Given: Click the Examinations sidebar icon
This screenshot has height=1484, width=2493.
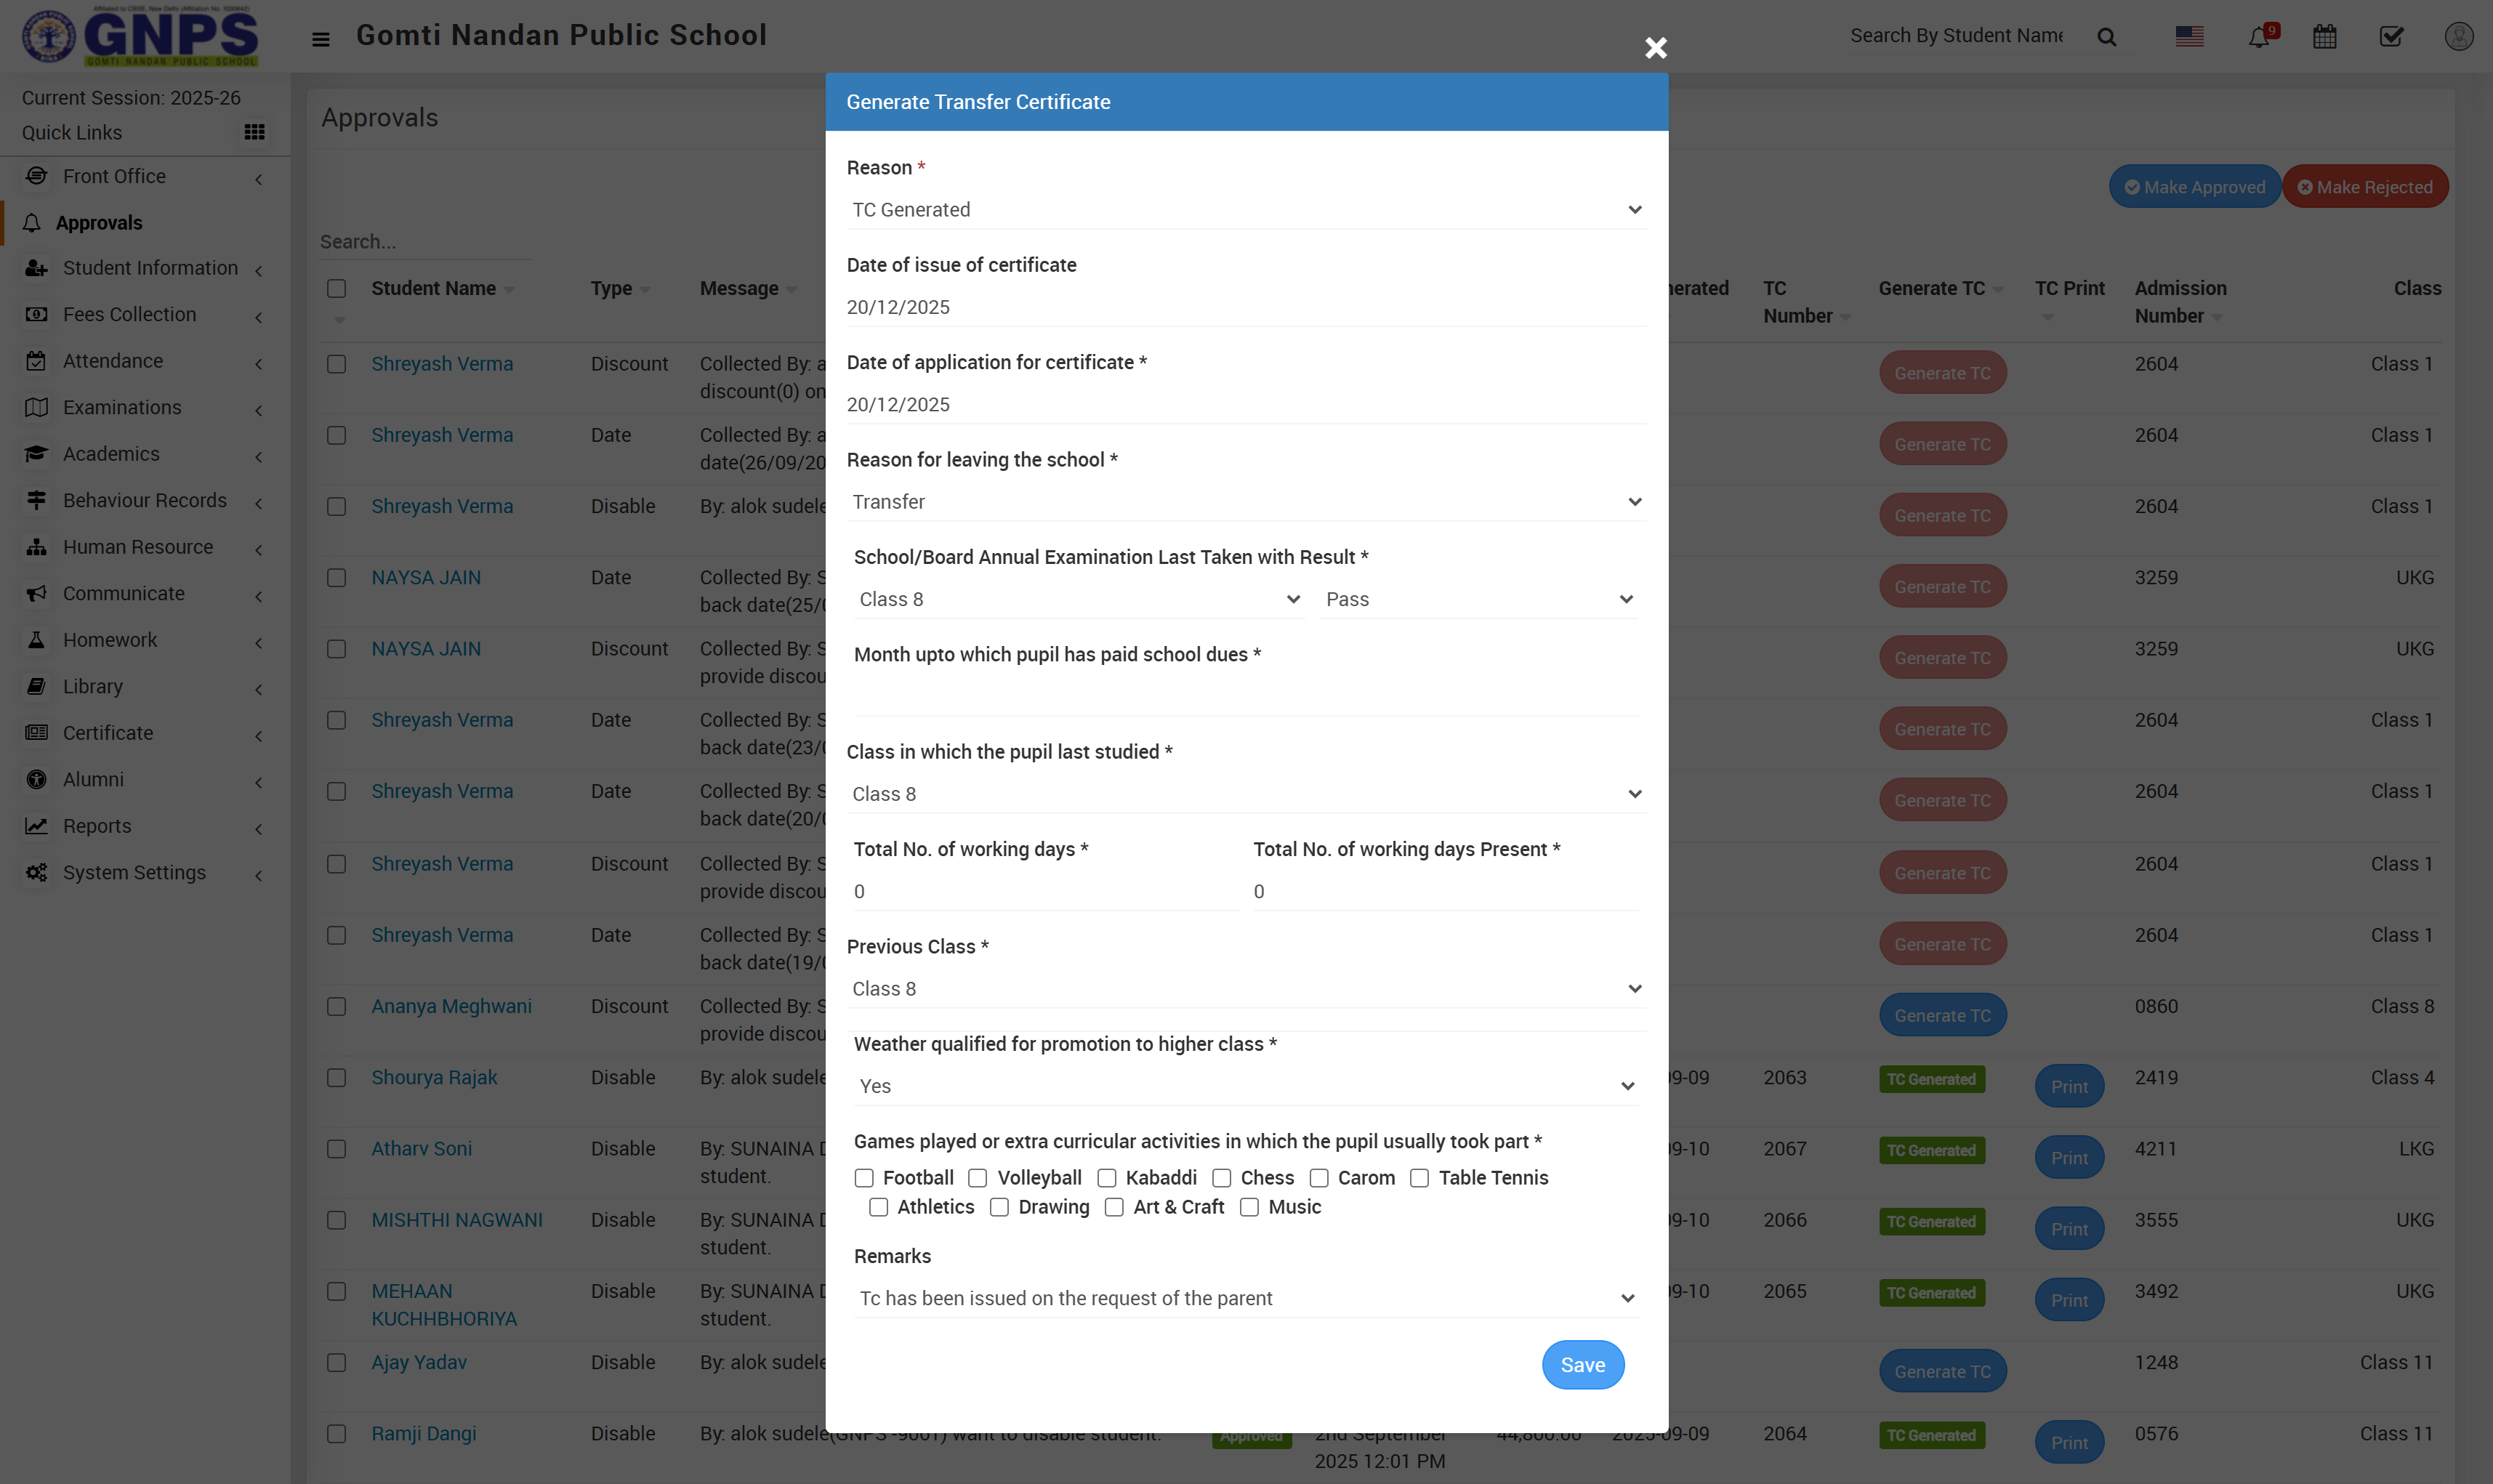Looking at the screenshot, I should [36, 407].
